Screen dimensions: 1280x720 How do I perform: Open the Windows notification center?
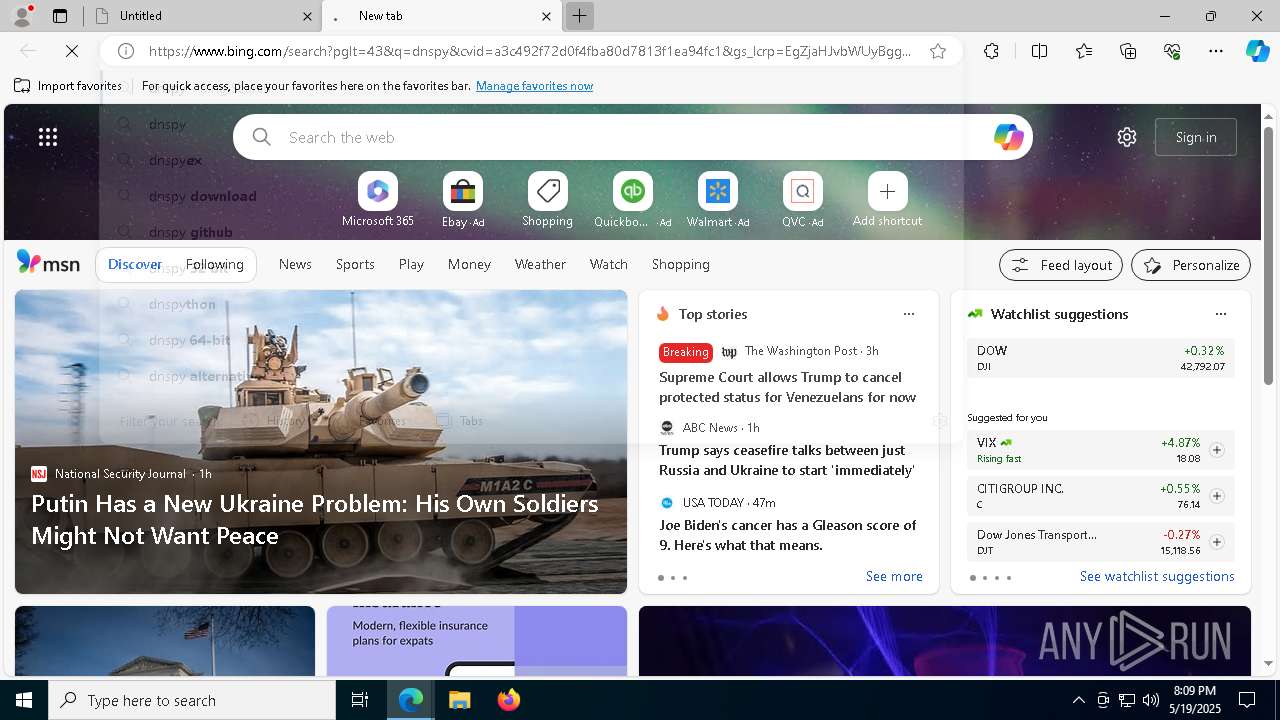pyautogui.click(x=1247, y=700)
